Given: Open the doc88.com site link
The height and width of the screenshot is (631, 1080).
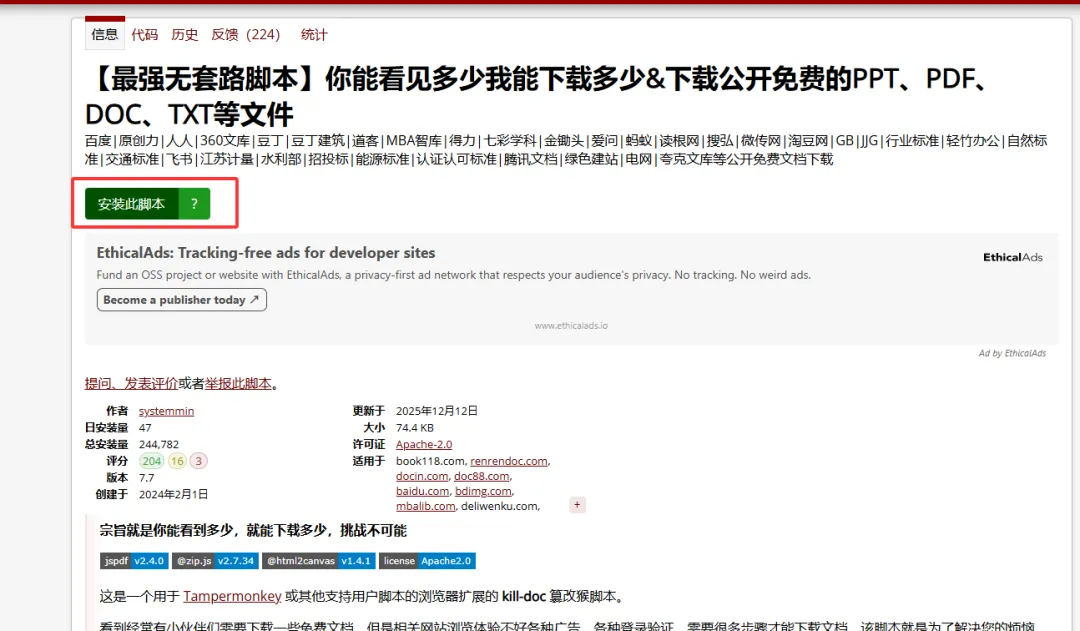Looking at the screenshot, I should click(481, 476).
